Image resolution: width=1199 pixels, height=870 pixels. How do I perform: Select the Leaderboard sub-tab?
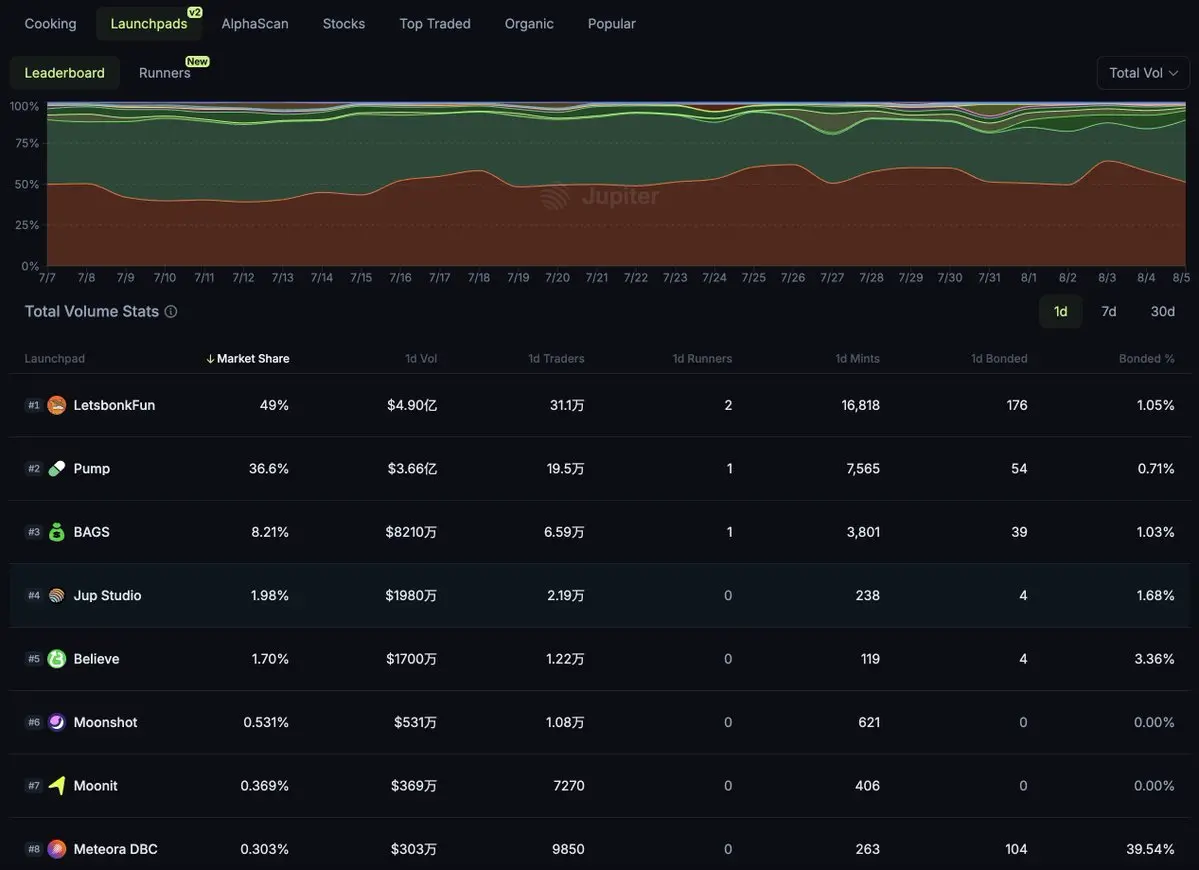(x=65, y=73)
